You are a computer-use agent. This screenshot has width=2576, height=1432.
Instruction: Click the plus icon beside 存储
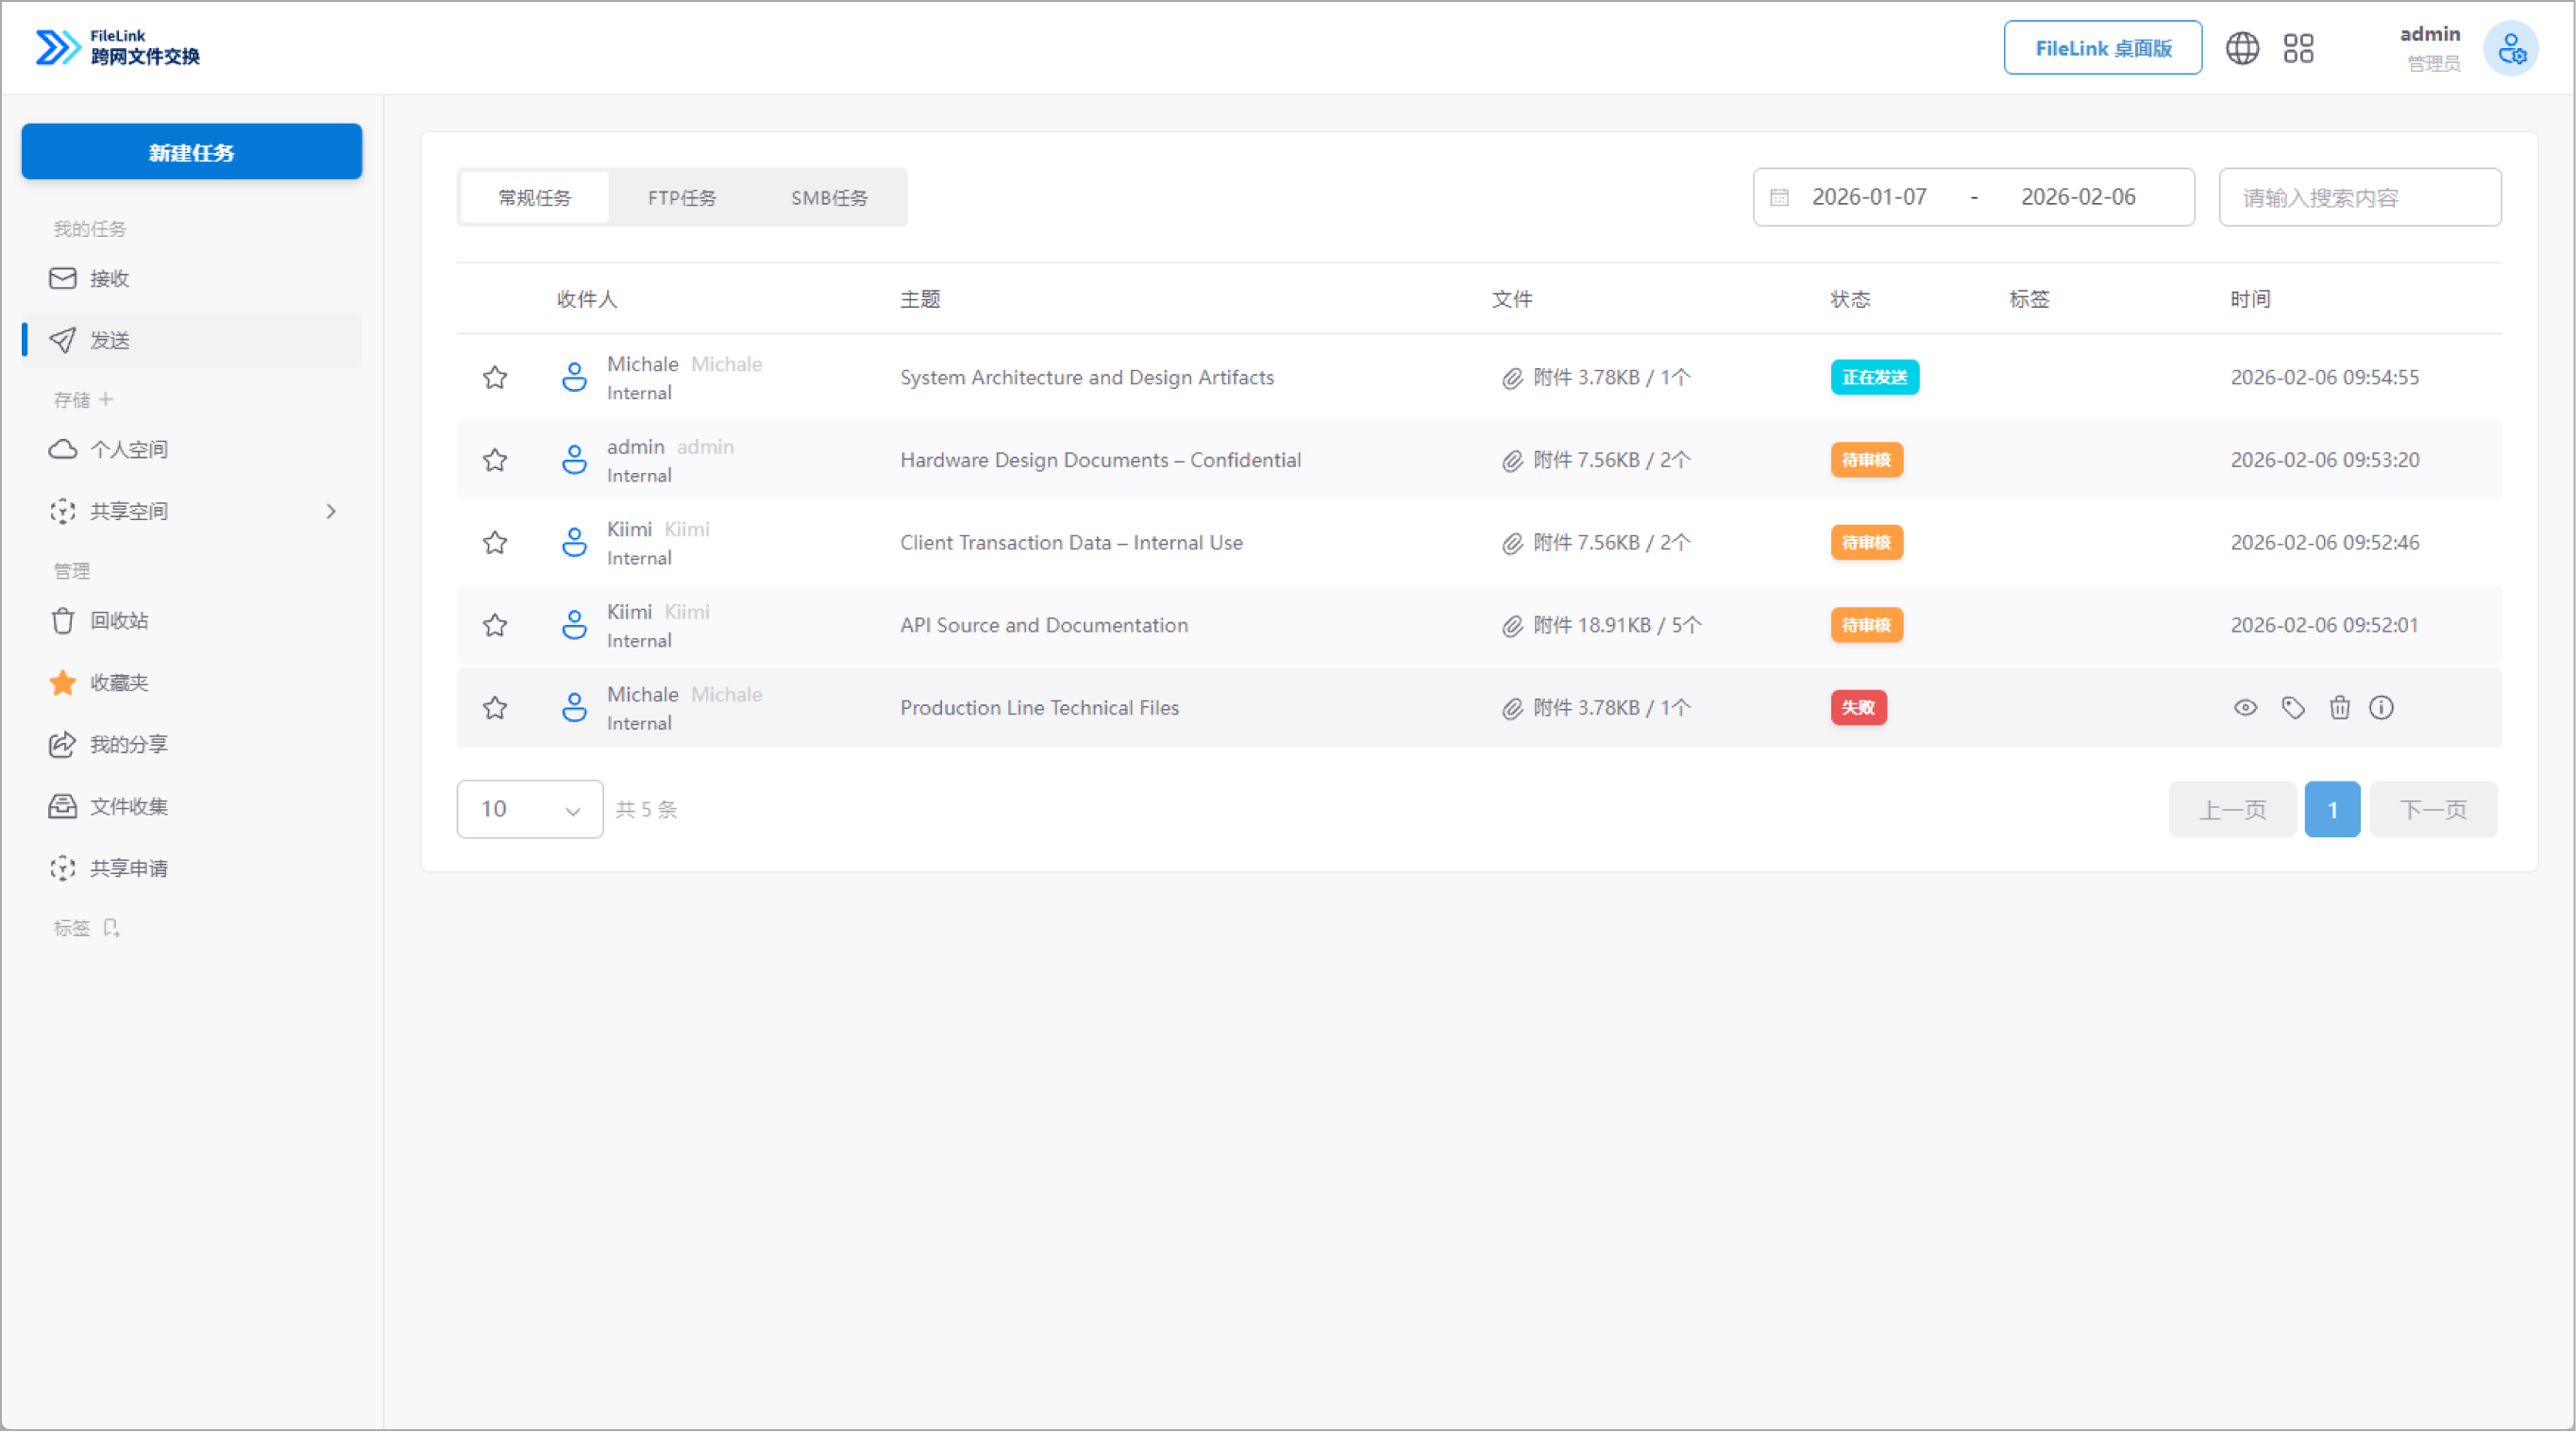pyautogui.click(x=106, y=399)
